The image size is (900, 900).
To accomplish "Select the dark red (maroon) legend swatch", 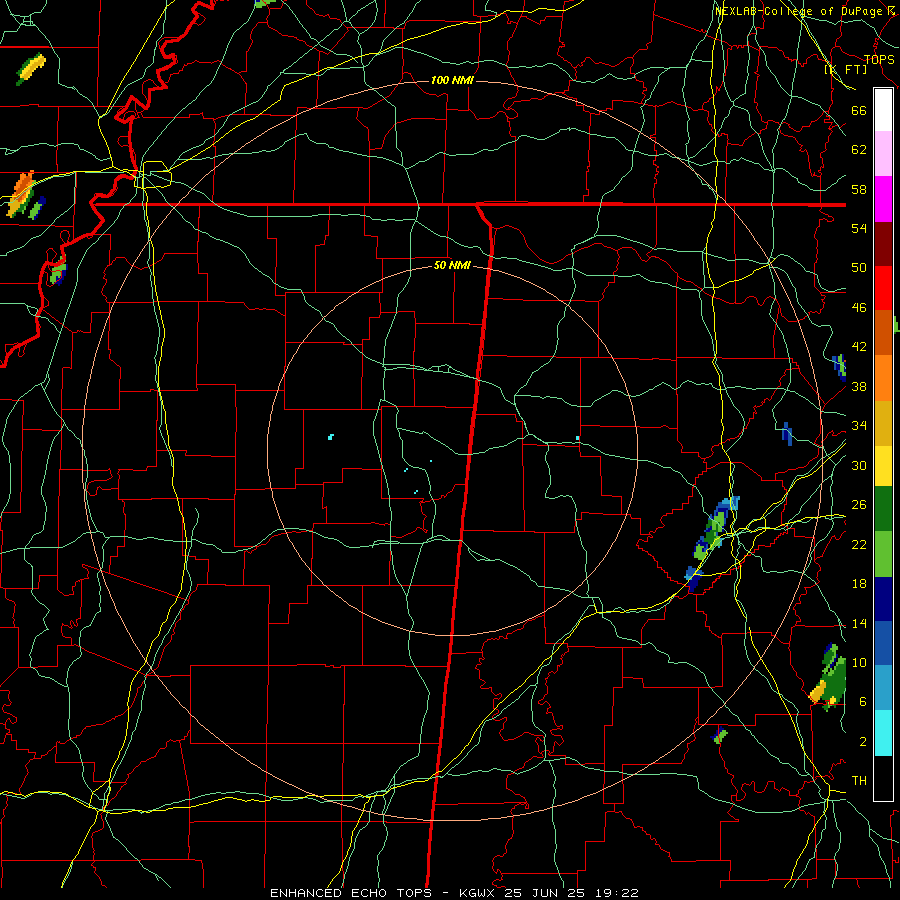I will pos(883,244).
